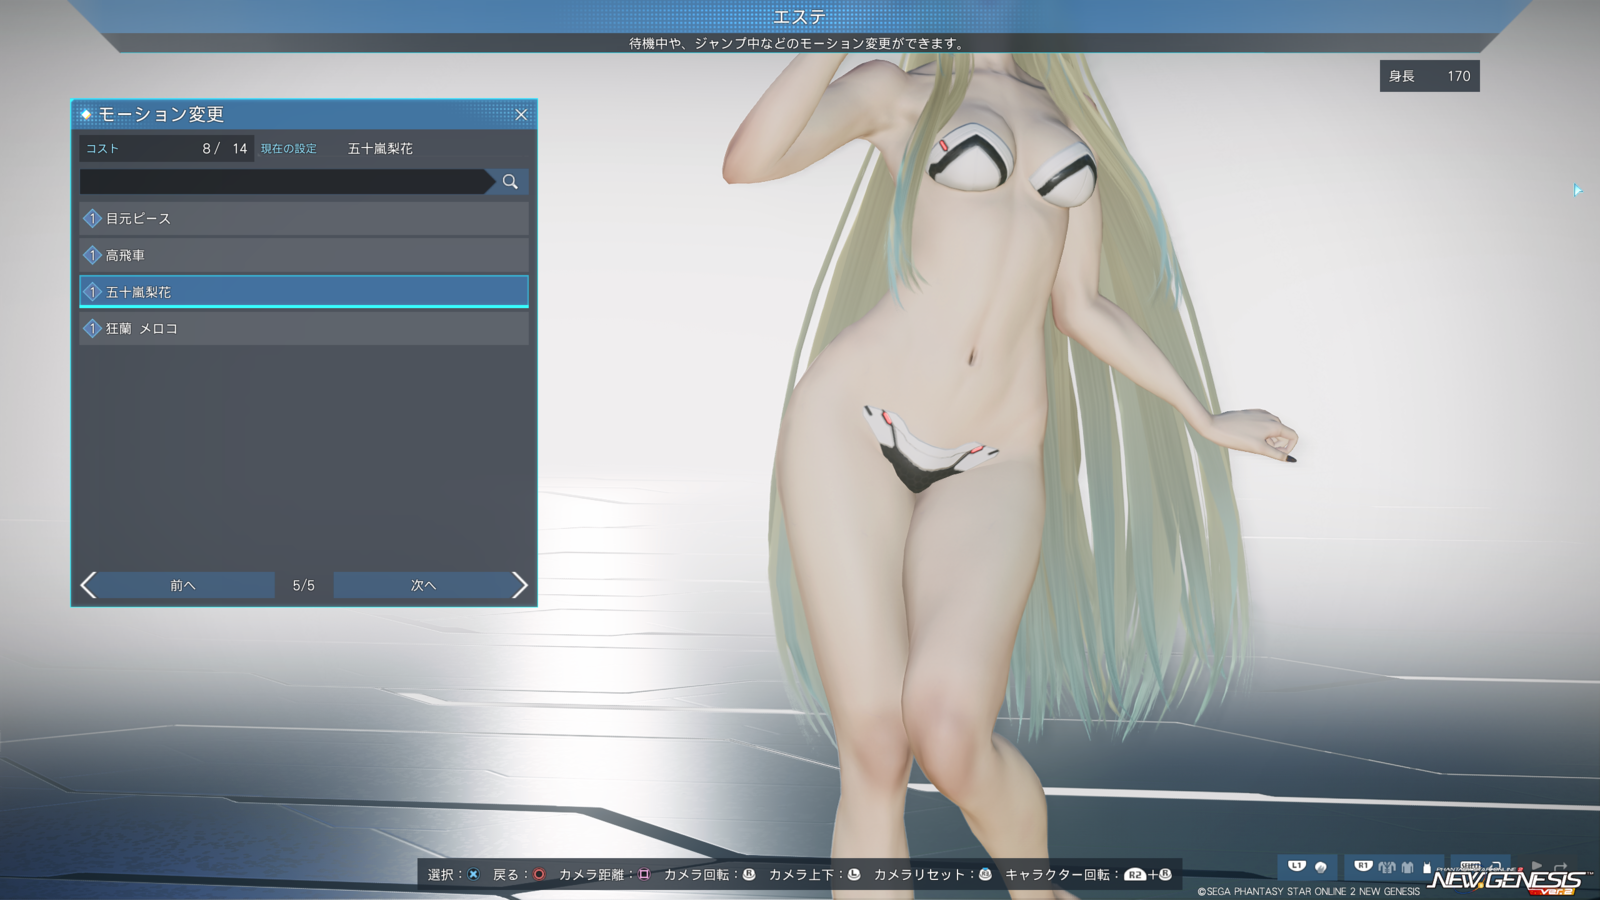This screenshot has height=900, width=1600.
Task: Click the current setting value 五十嵐梨花
Action: click(x=380, y=148)
